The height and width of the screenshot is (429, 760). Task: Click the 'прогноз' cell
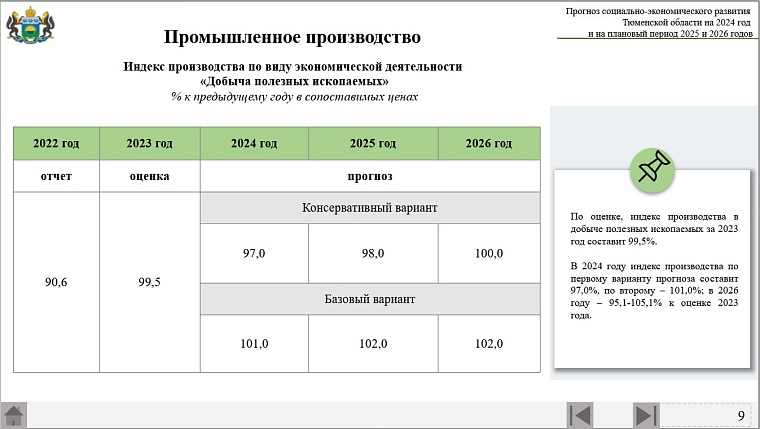[370, 176]
